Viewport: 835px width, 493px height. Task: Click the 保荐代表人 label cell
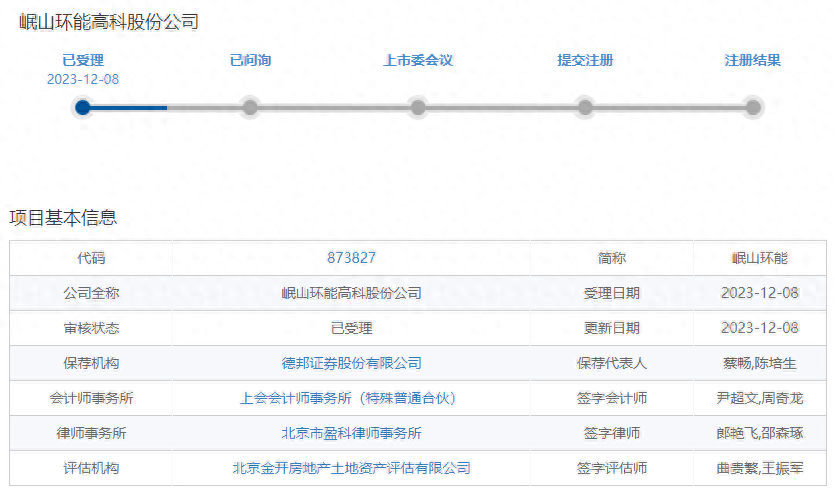point(612,363)
